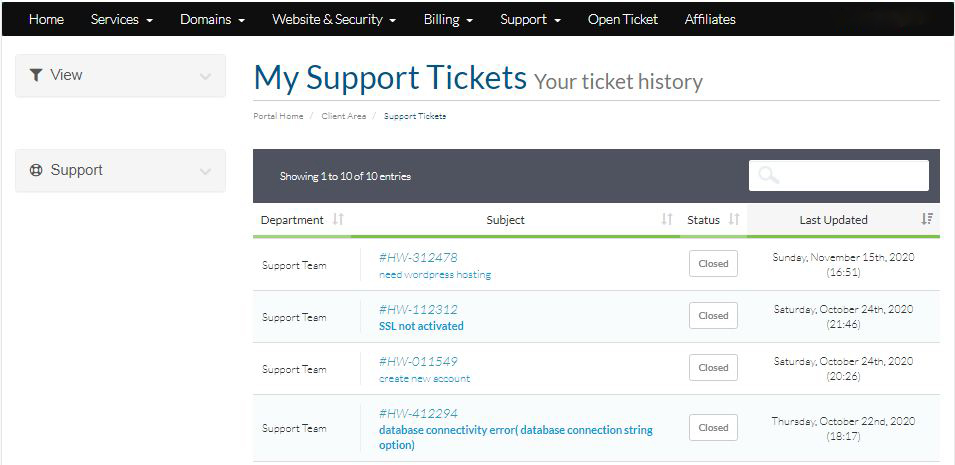Open Website & Security dropdown menu

click(334, 19)
